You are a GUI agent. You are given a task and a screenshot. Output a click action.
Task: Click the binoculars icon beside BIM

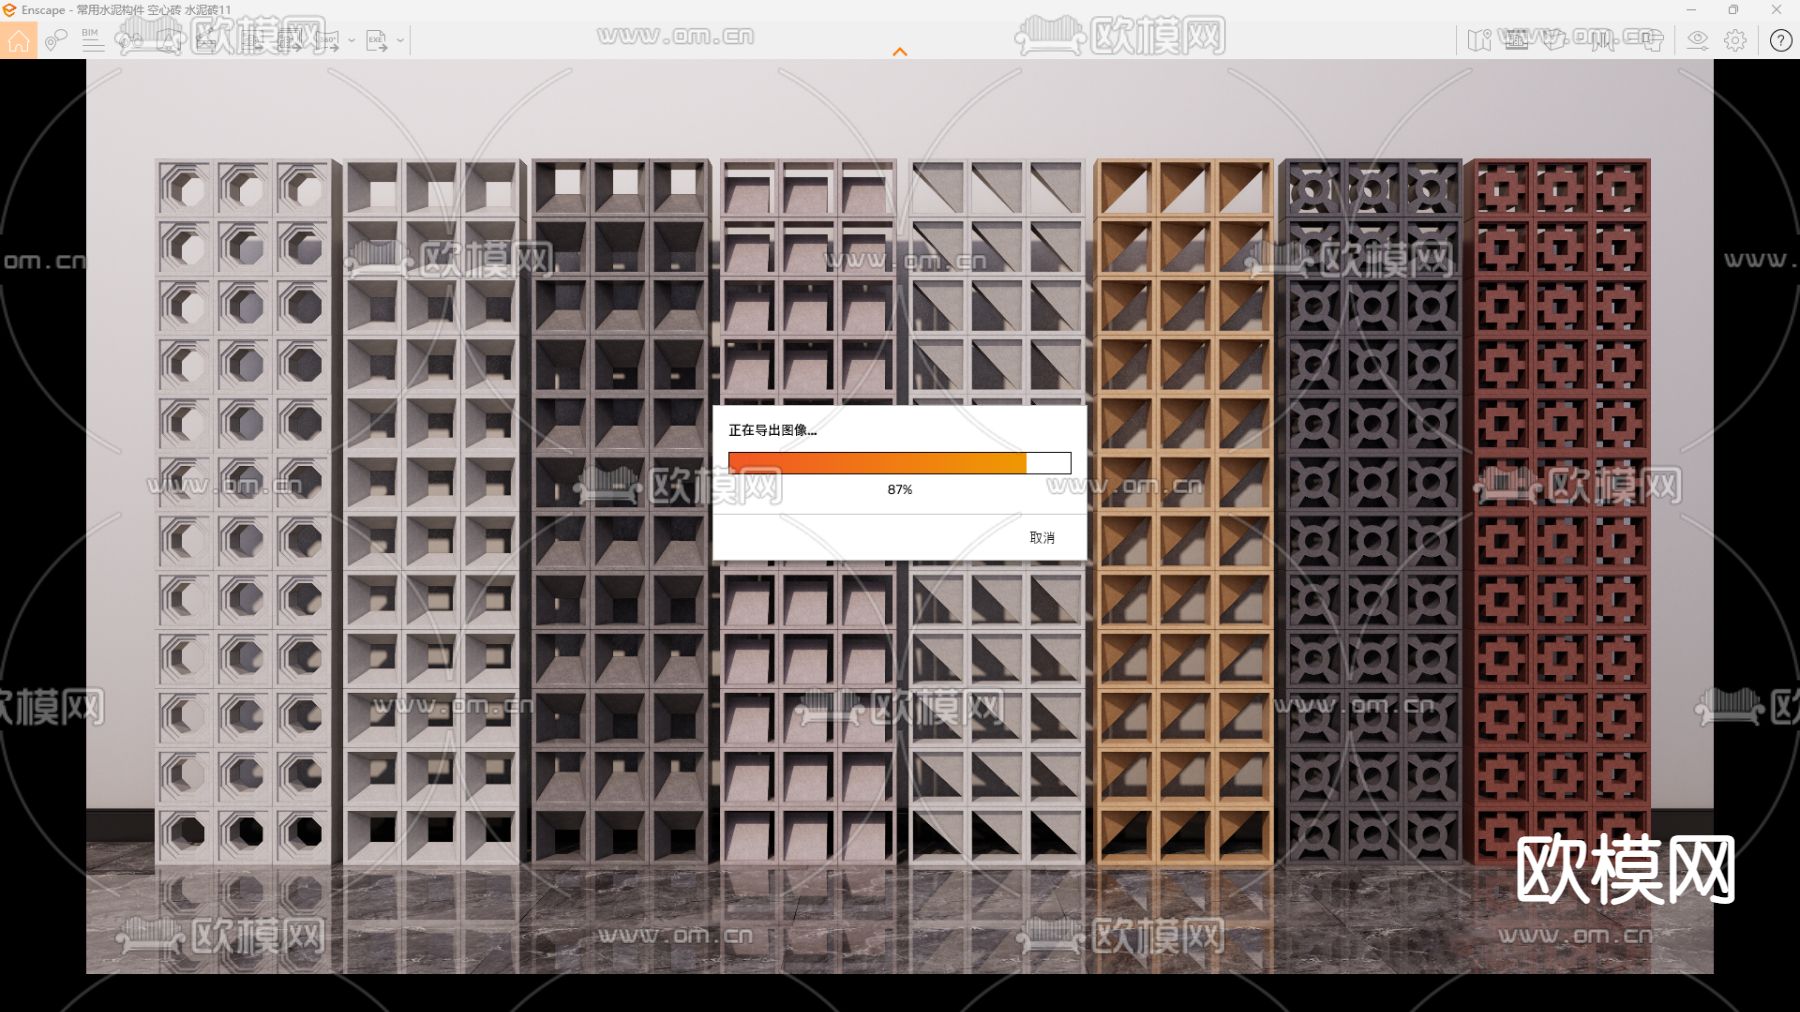(129, 40)
